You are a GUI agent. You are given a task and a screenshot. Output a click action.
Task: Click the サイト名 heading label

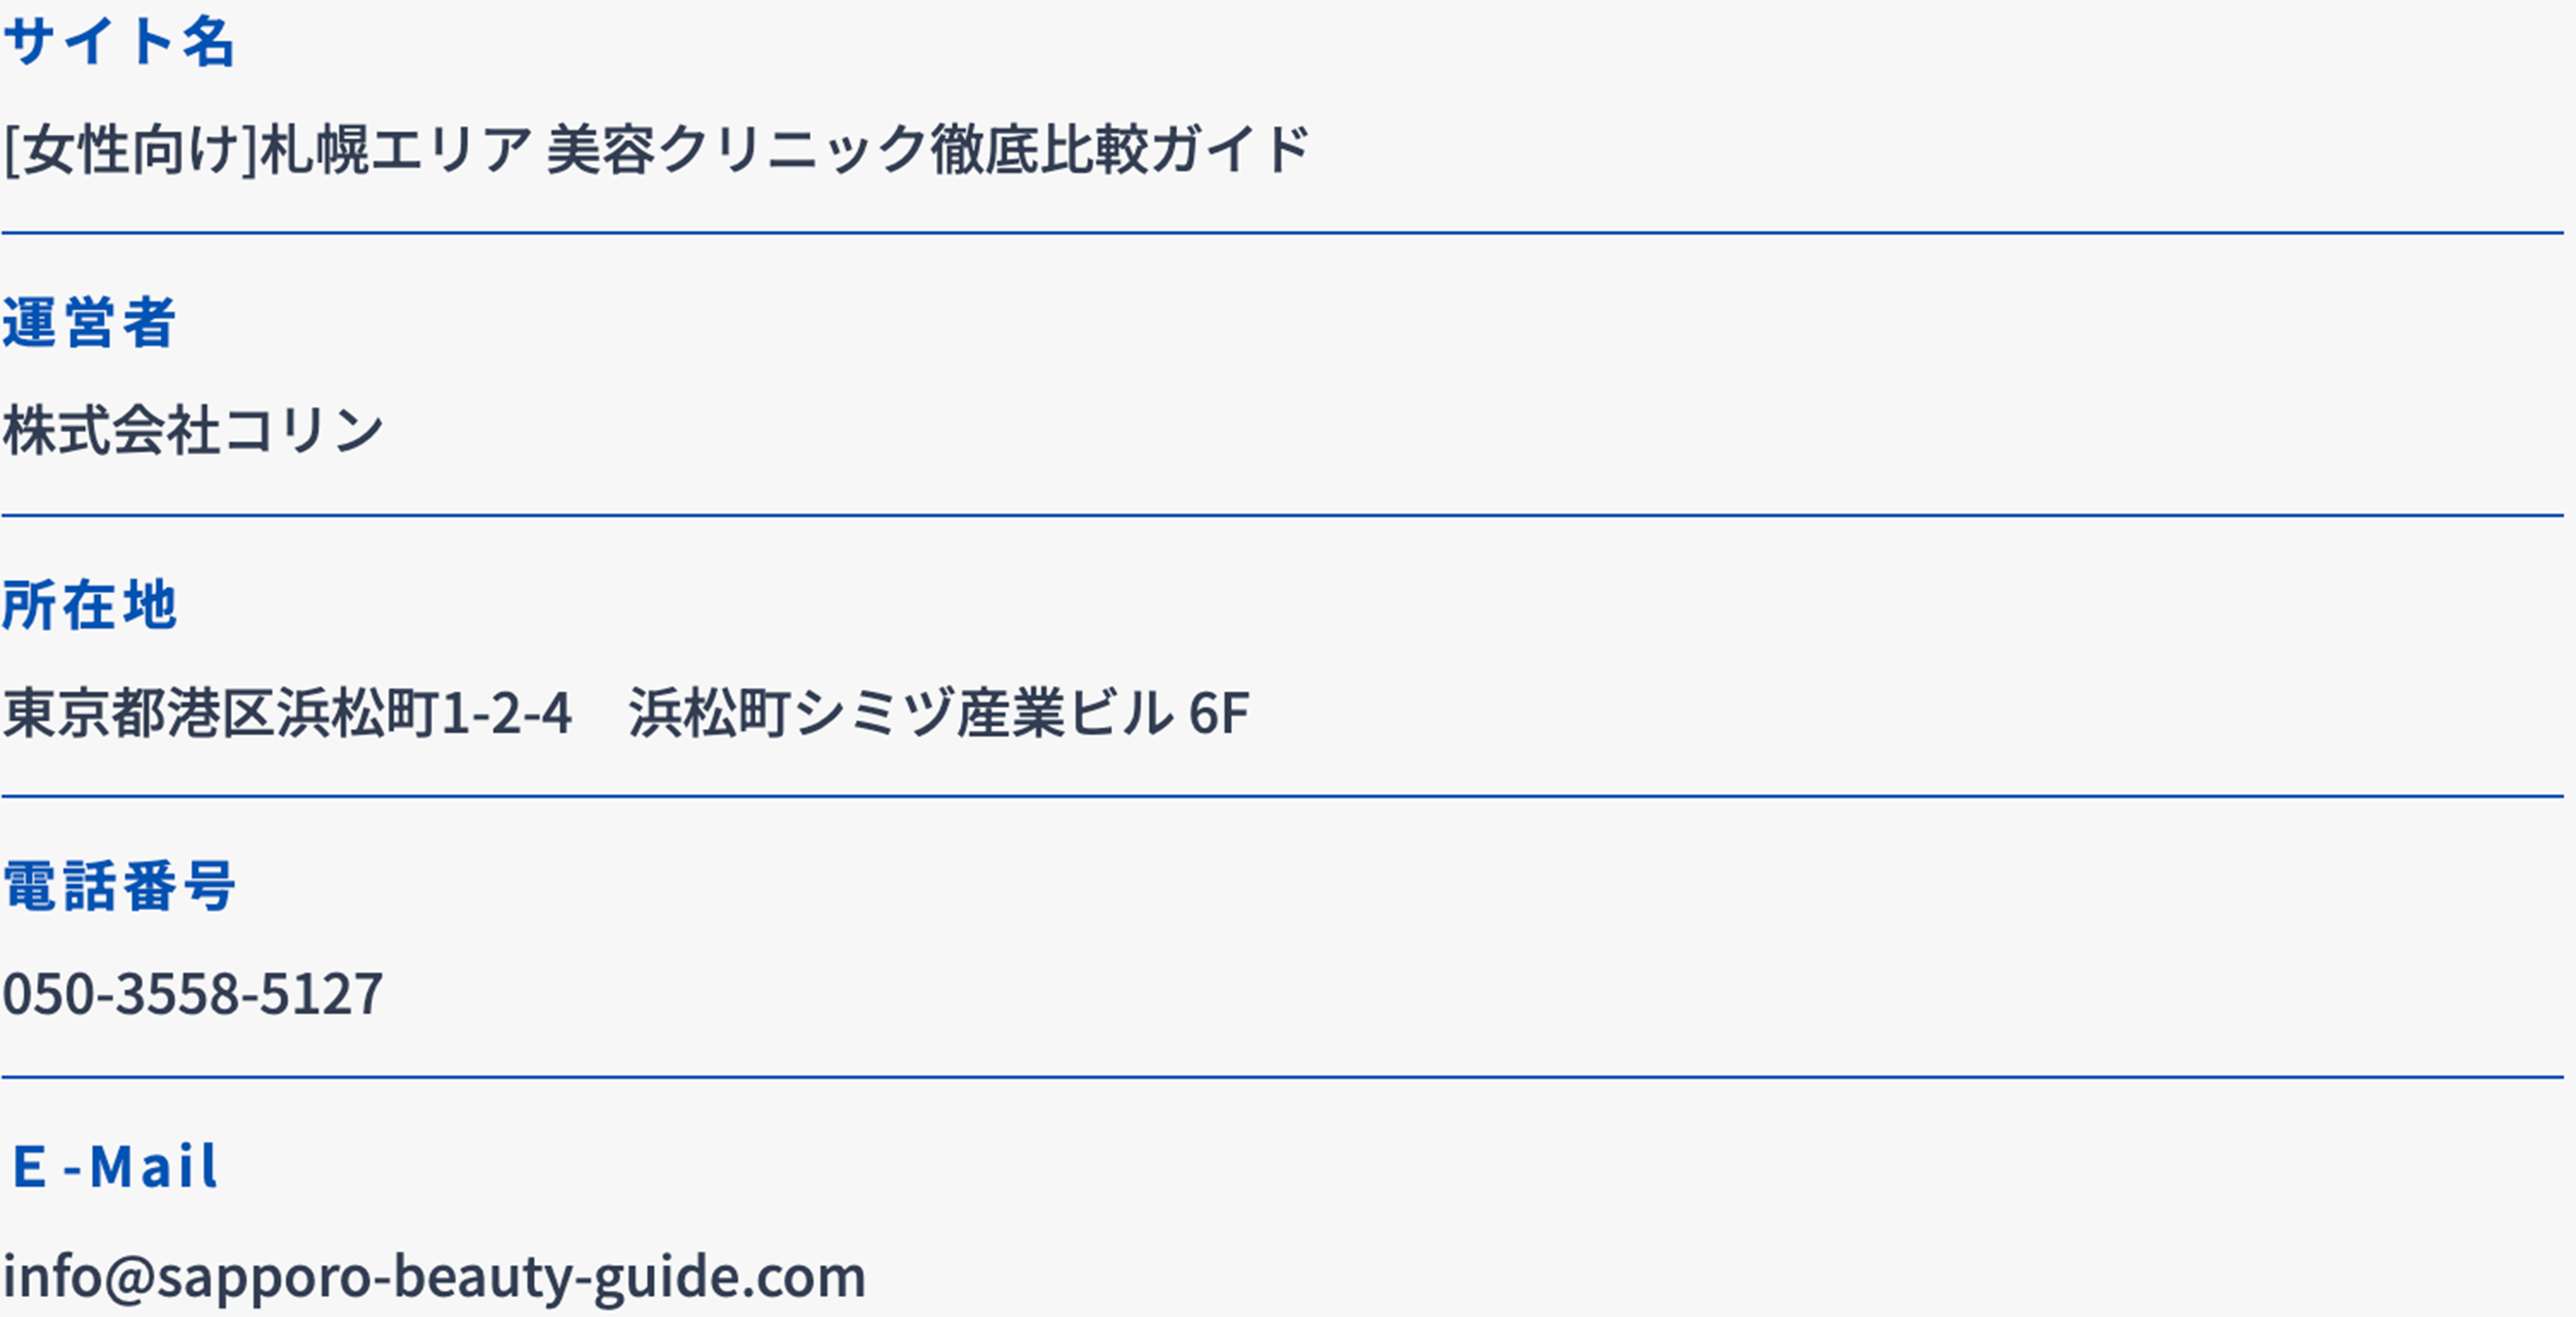pos(118,42)
